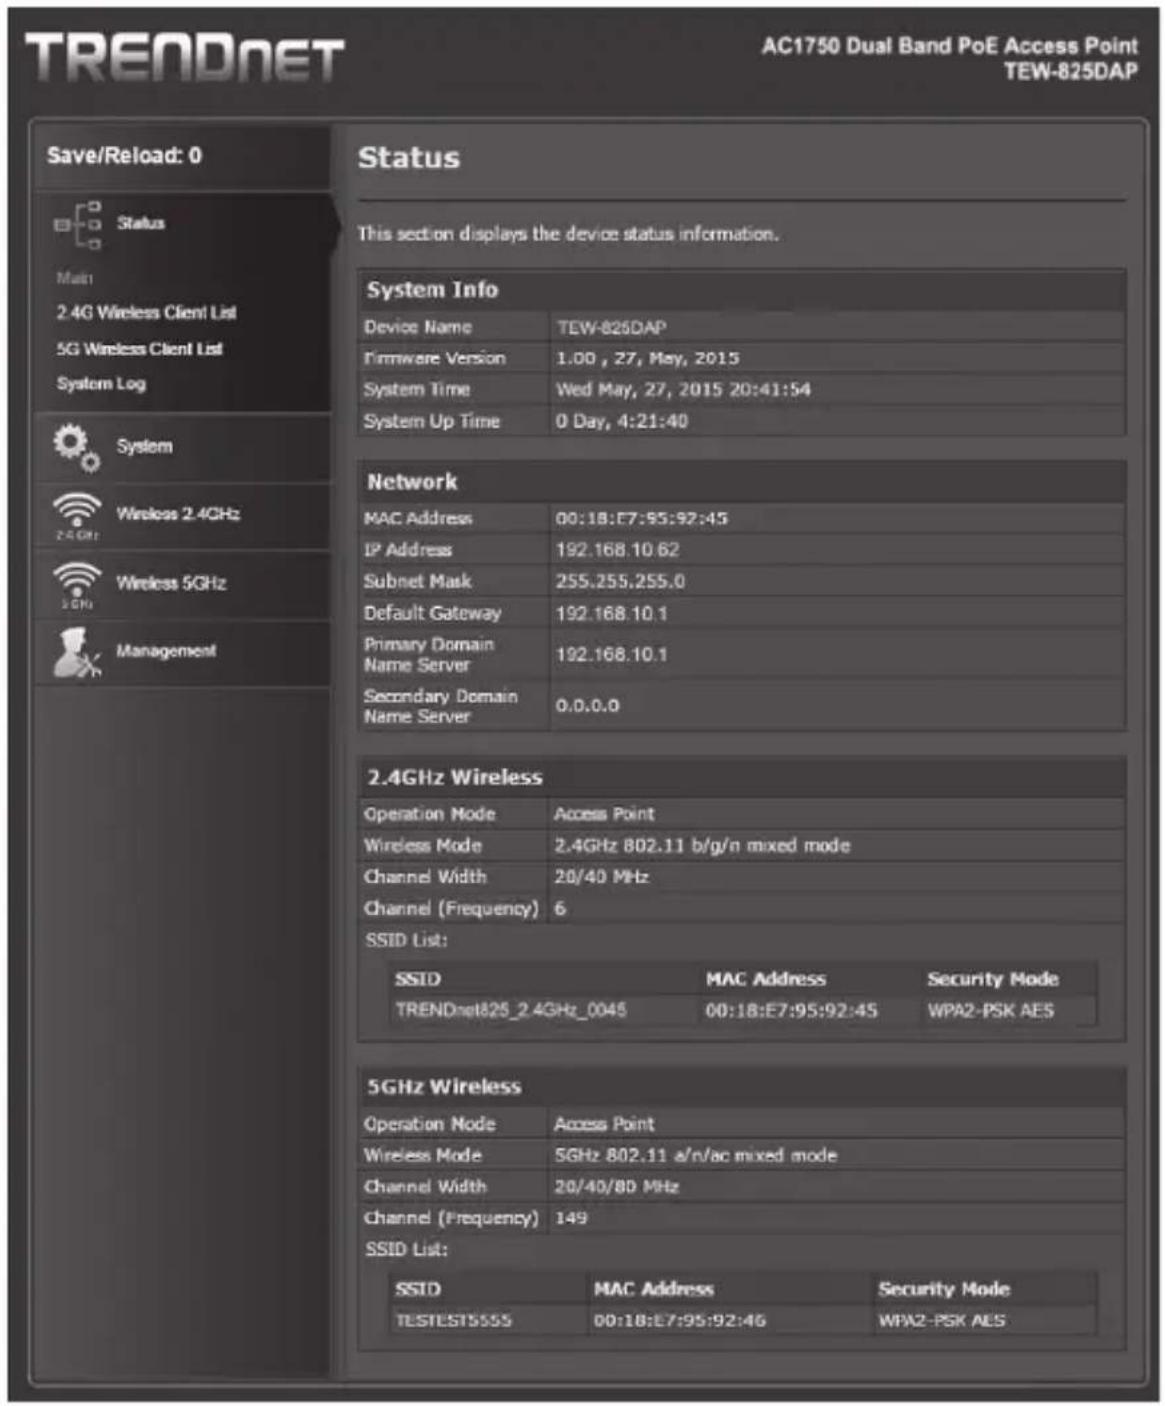This screenshot has width=1165, height=1406.
Task: Click the Status network tree icon
Action: point(78,224)
